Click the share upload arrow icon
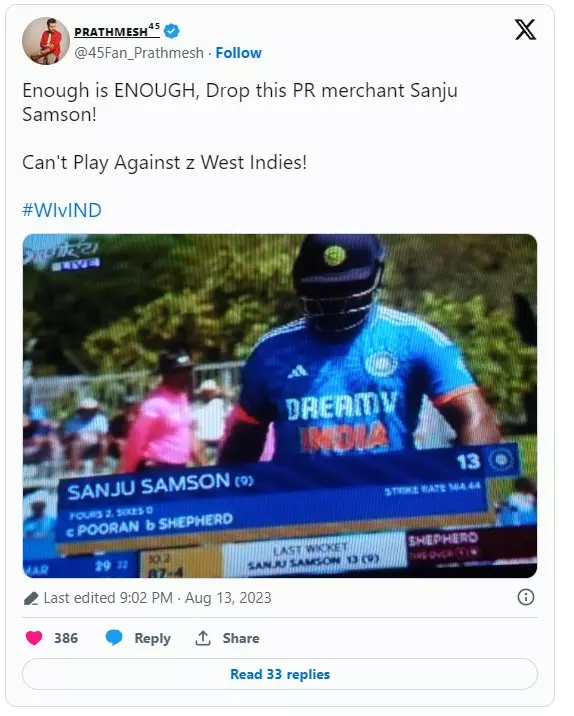 (203, 637)
